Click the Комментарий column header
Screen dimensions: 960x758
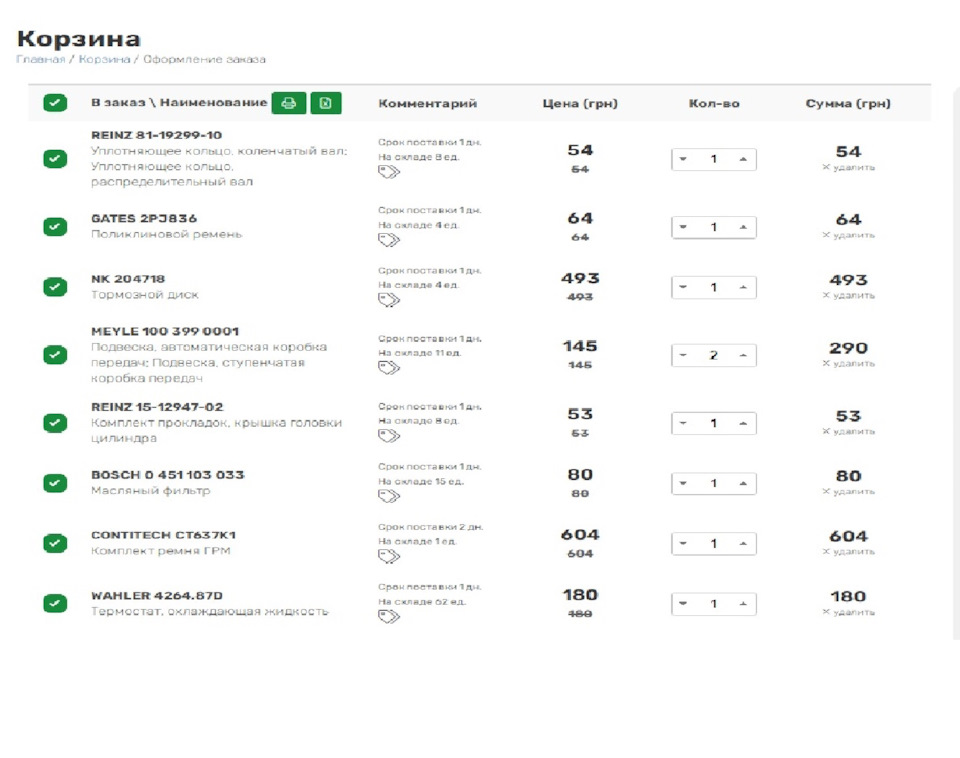pyautogui.click(x=427, y=103)
